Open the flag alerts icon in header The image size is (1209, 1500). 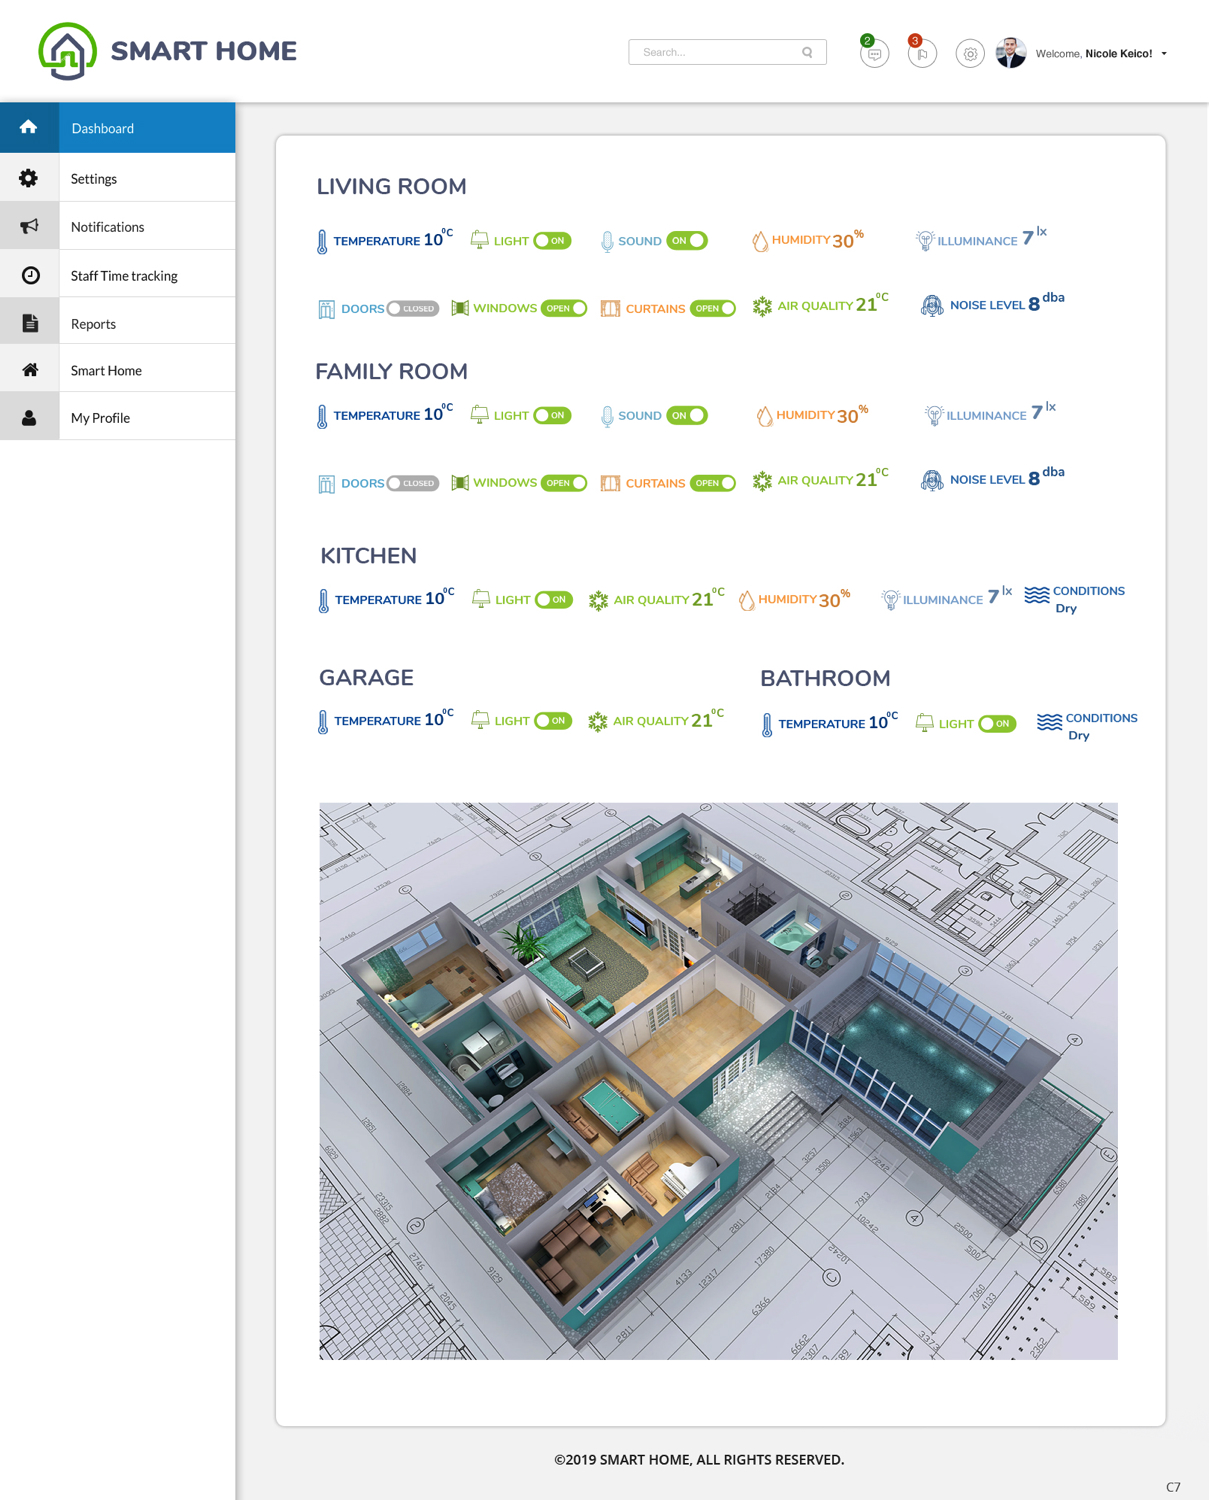click(922, 54)
